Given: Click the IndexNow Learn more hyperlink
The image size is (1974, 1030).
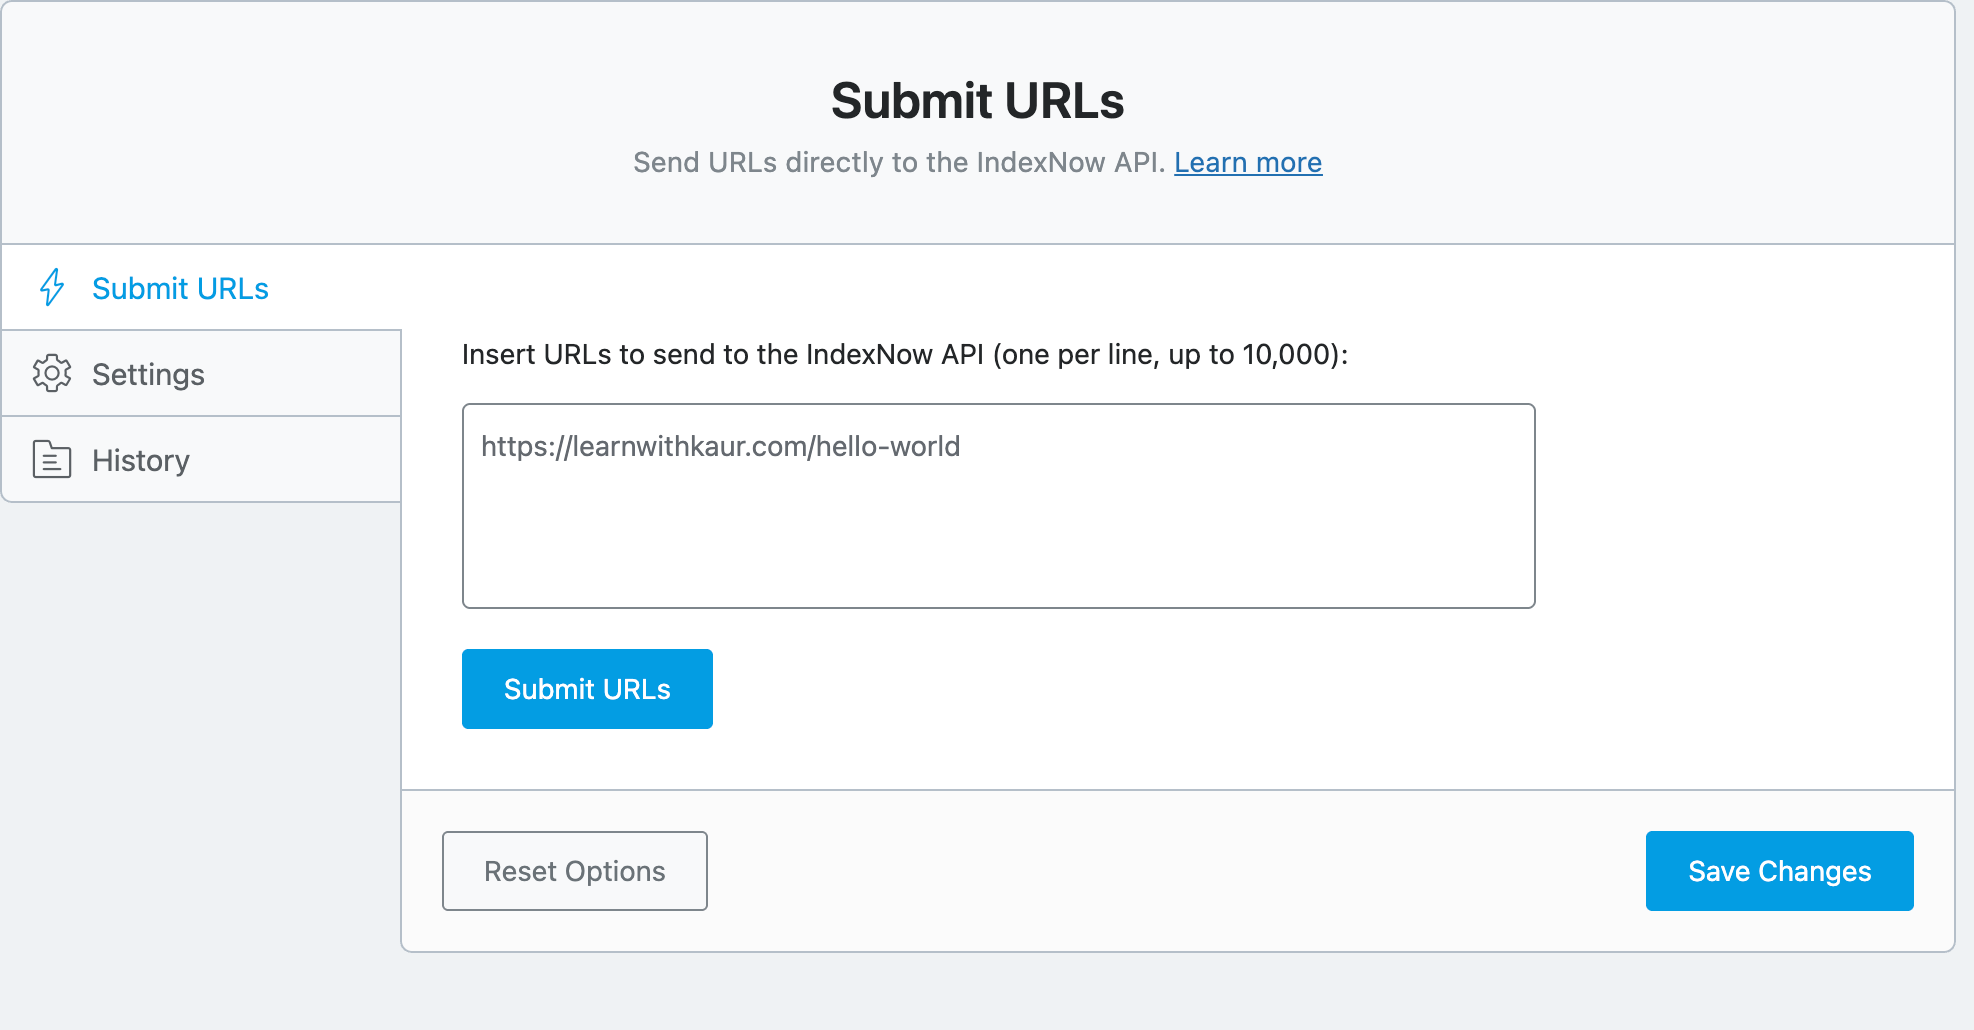Looking at the screenshot, I should click(1248, 162).
